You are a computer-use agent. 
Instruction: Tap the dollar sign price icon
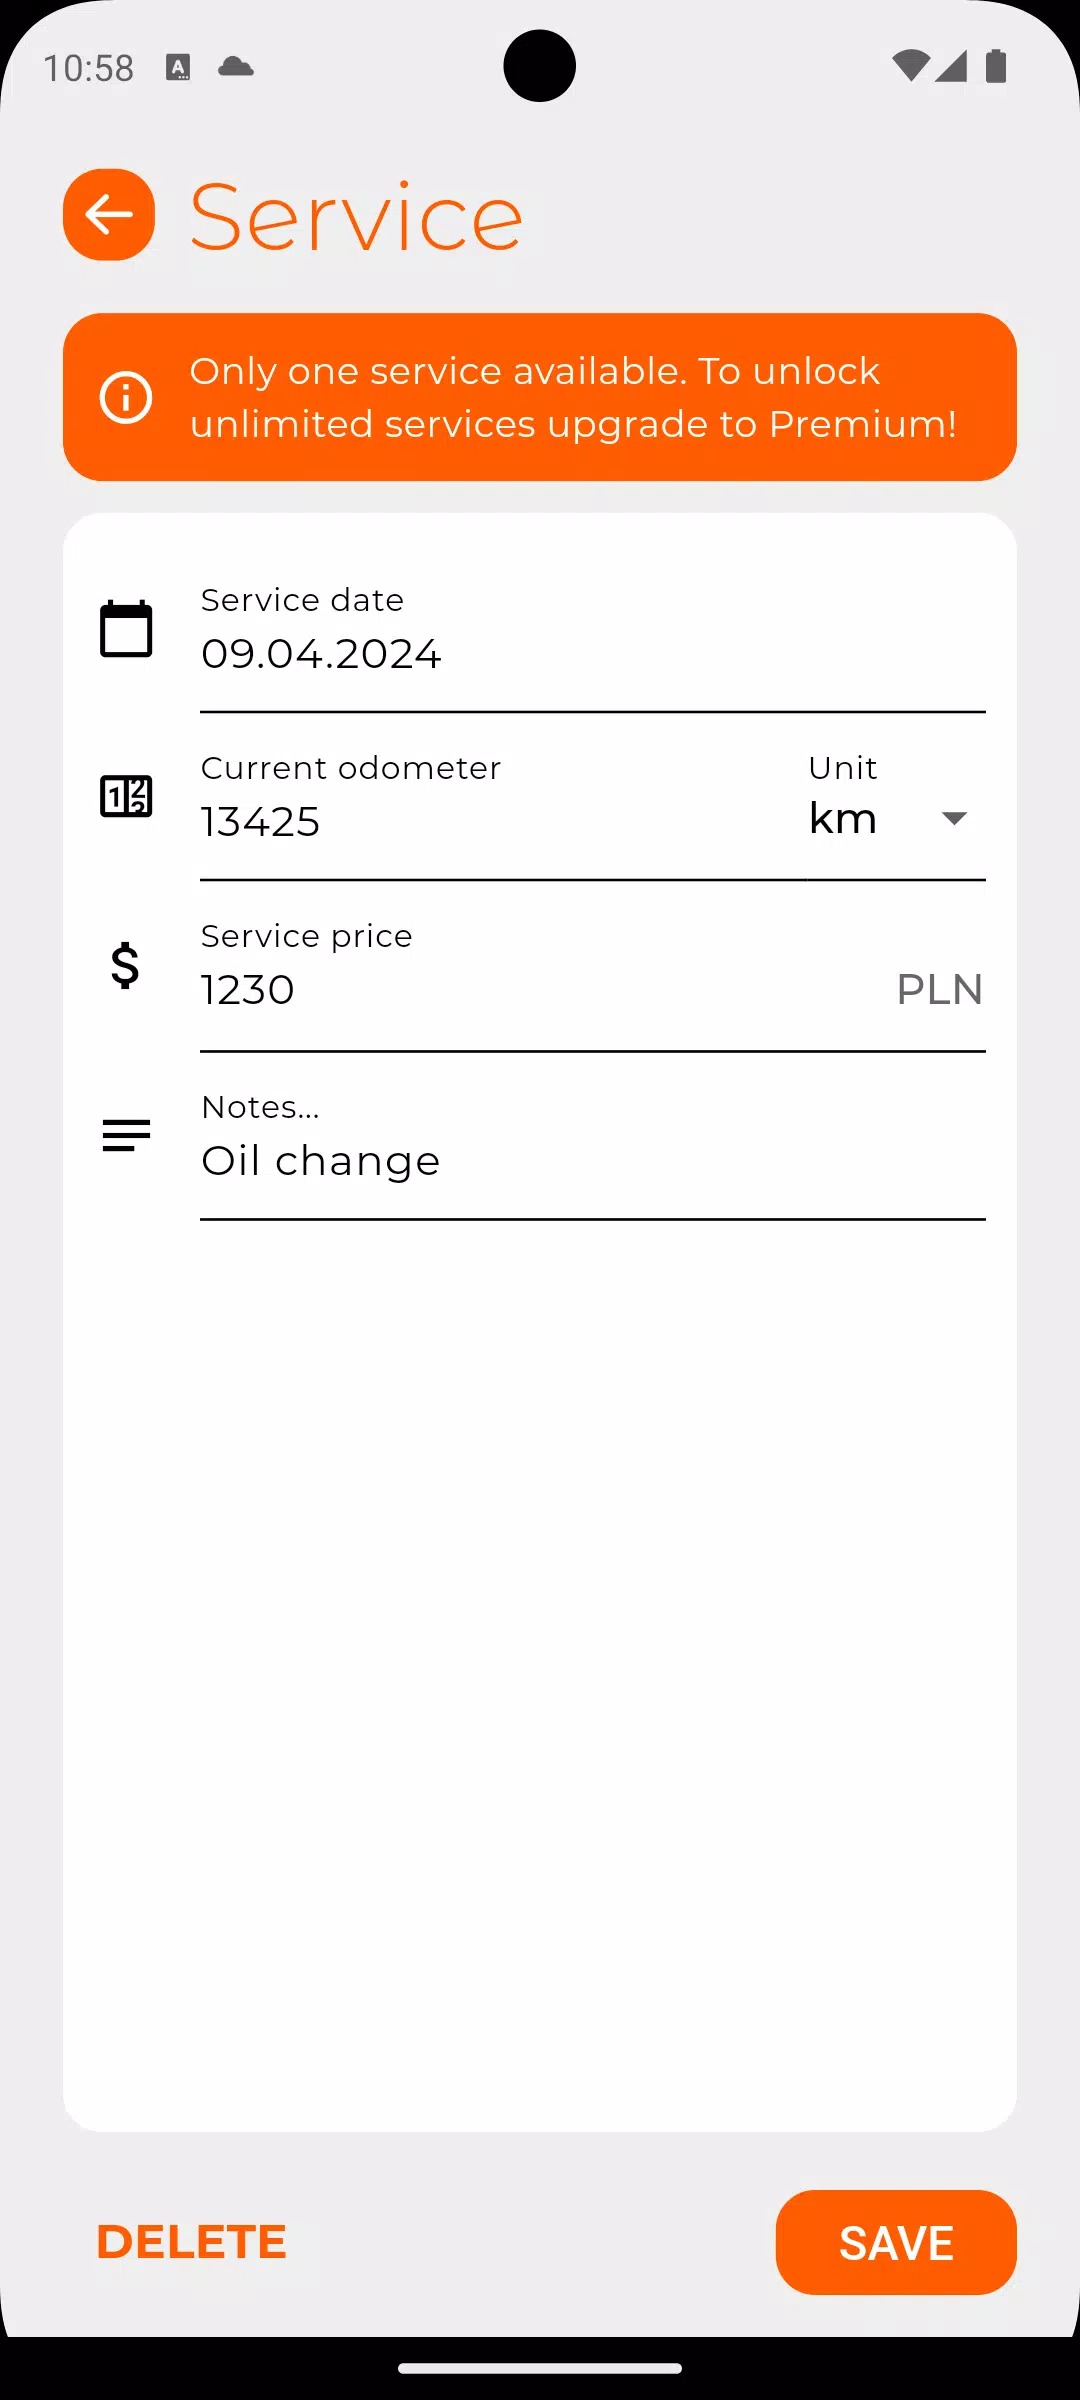(125, 966)
